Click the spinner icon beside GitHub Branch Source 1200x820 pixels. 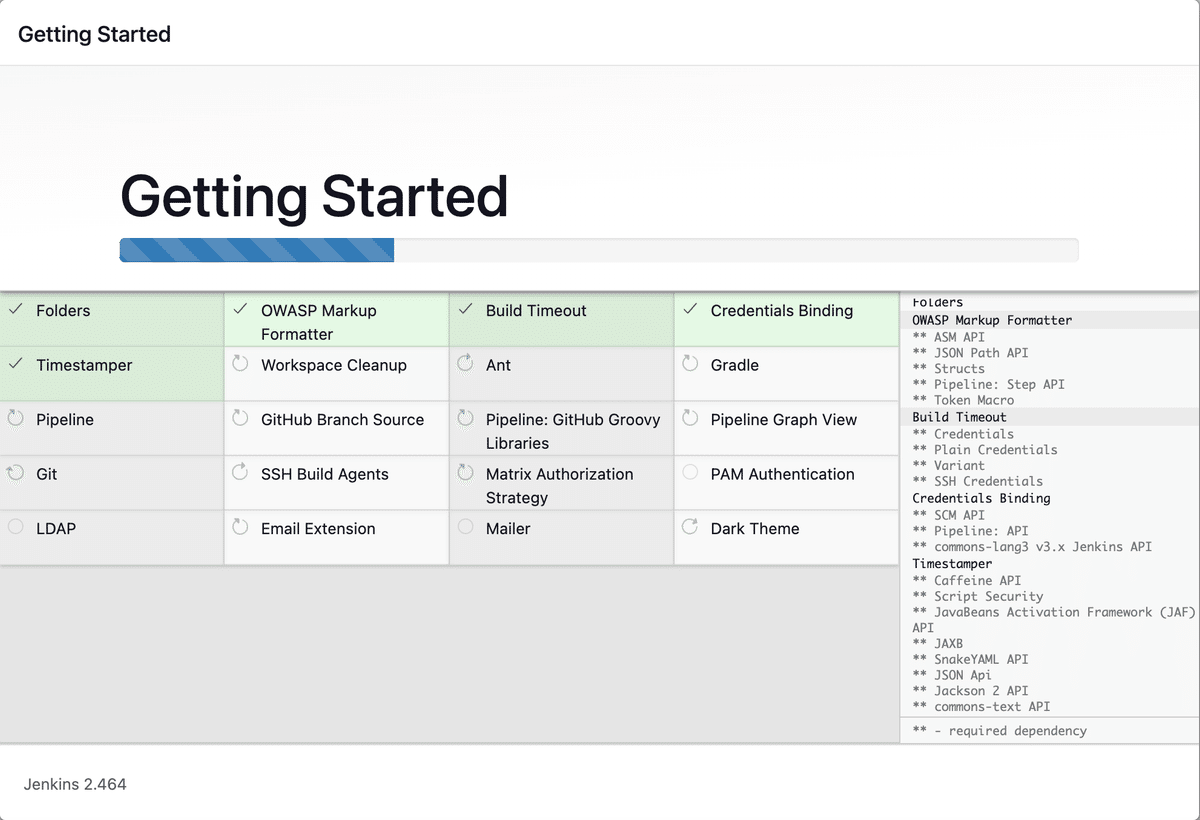click(x=240, y=417)
